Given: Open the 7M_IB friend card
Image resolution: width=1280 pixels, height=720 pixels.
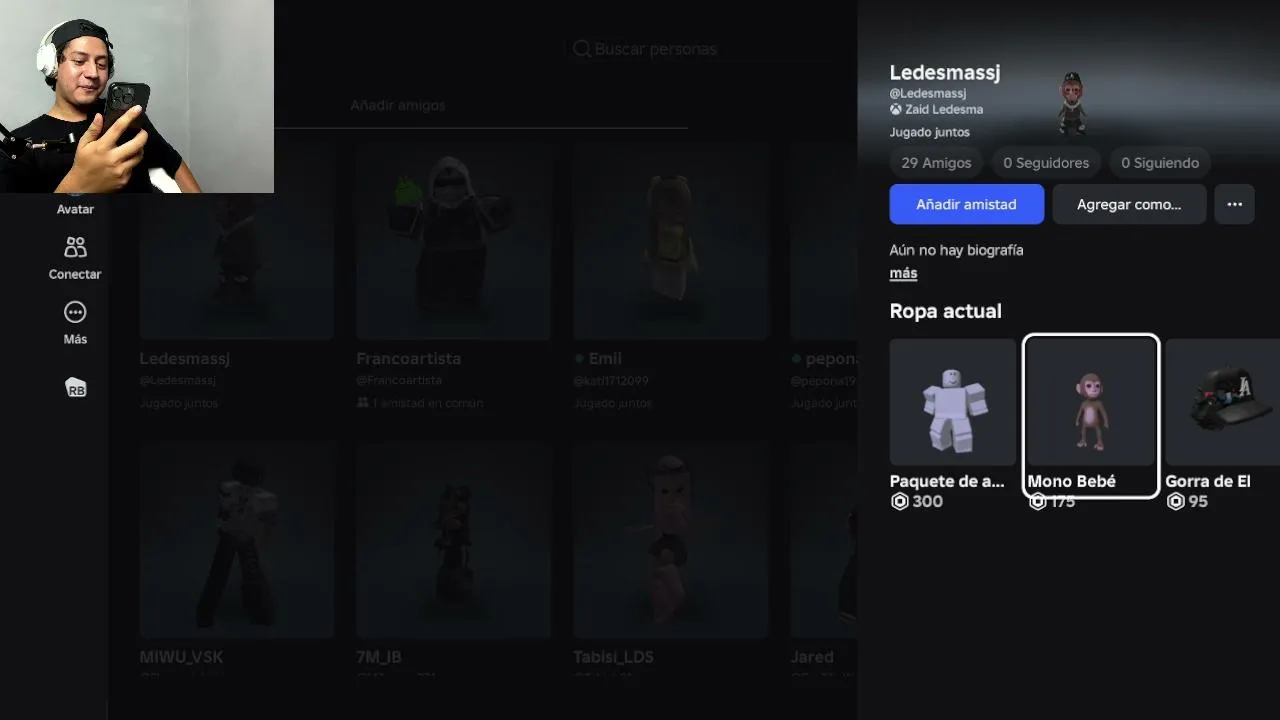Looking at the screenshot, I should (x=453, y=560).
